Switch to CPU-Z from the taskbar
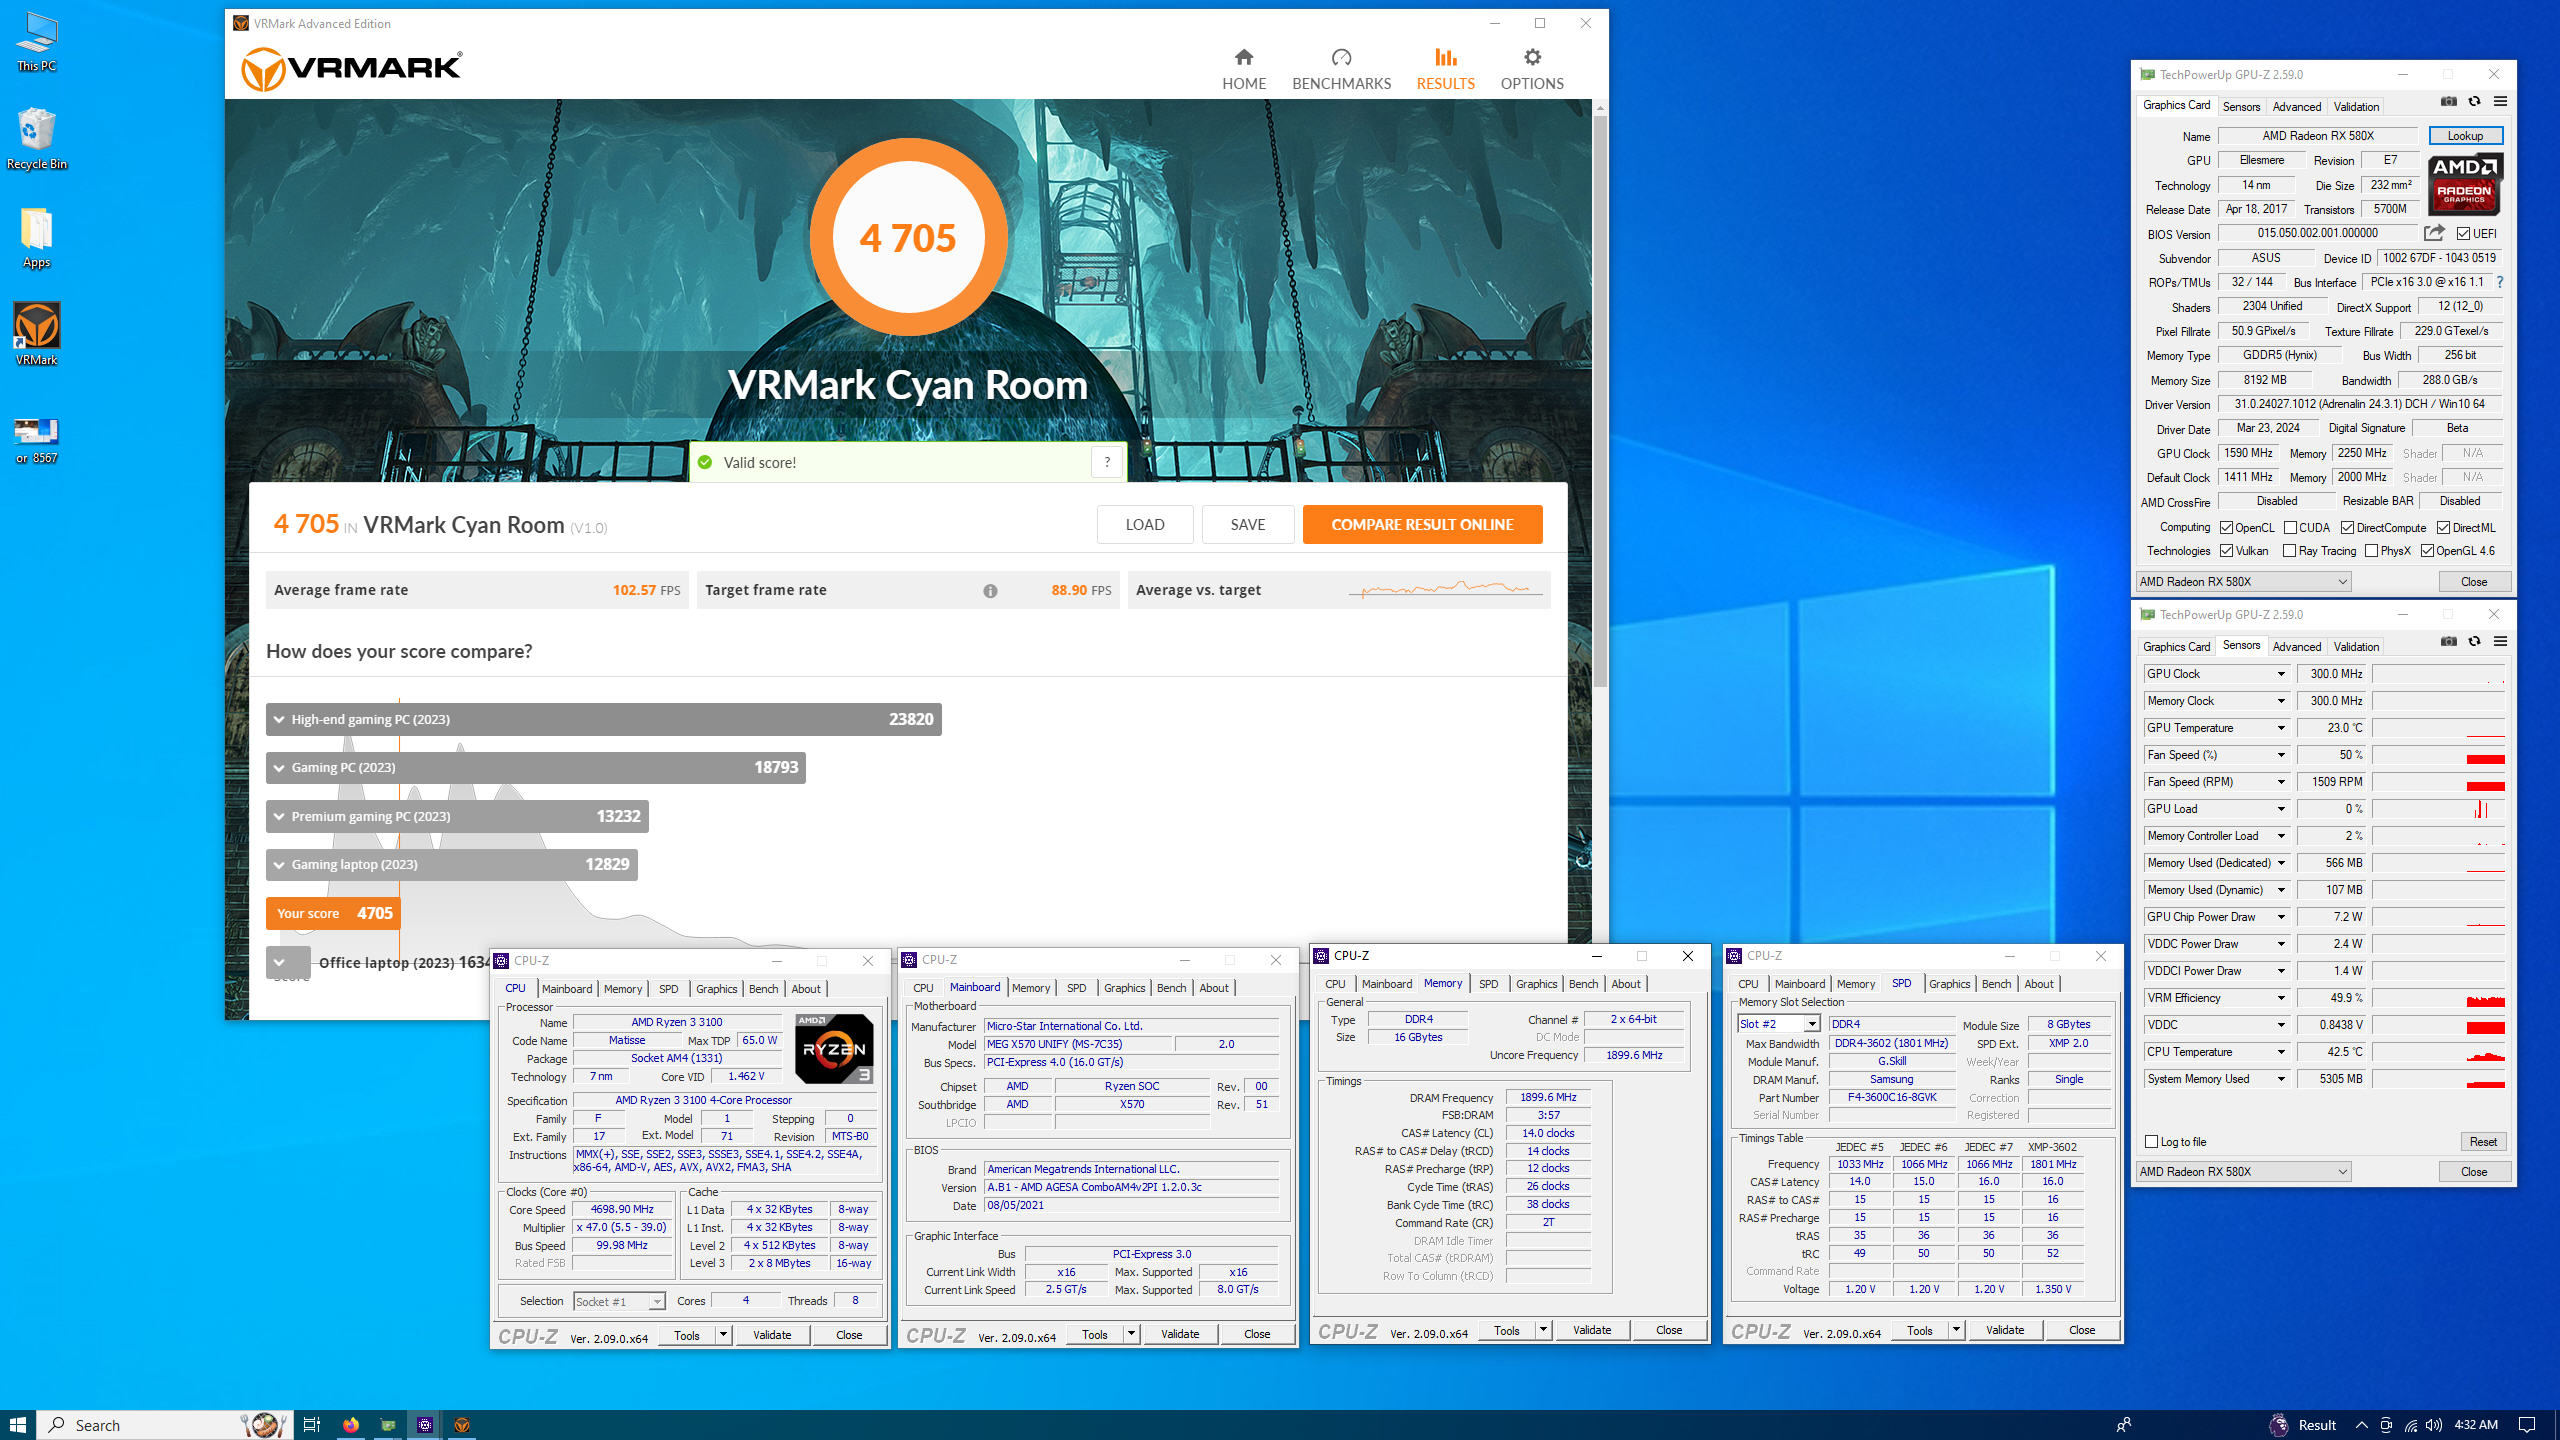The height and width of the screenshot is (1440, 2560). pos(425,1424)
